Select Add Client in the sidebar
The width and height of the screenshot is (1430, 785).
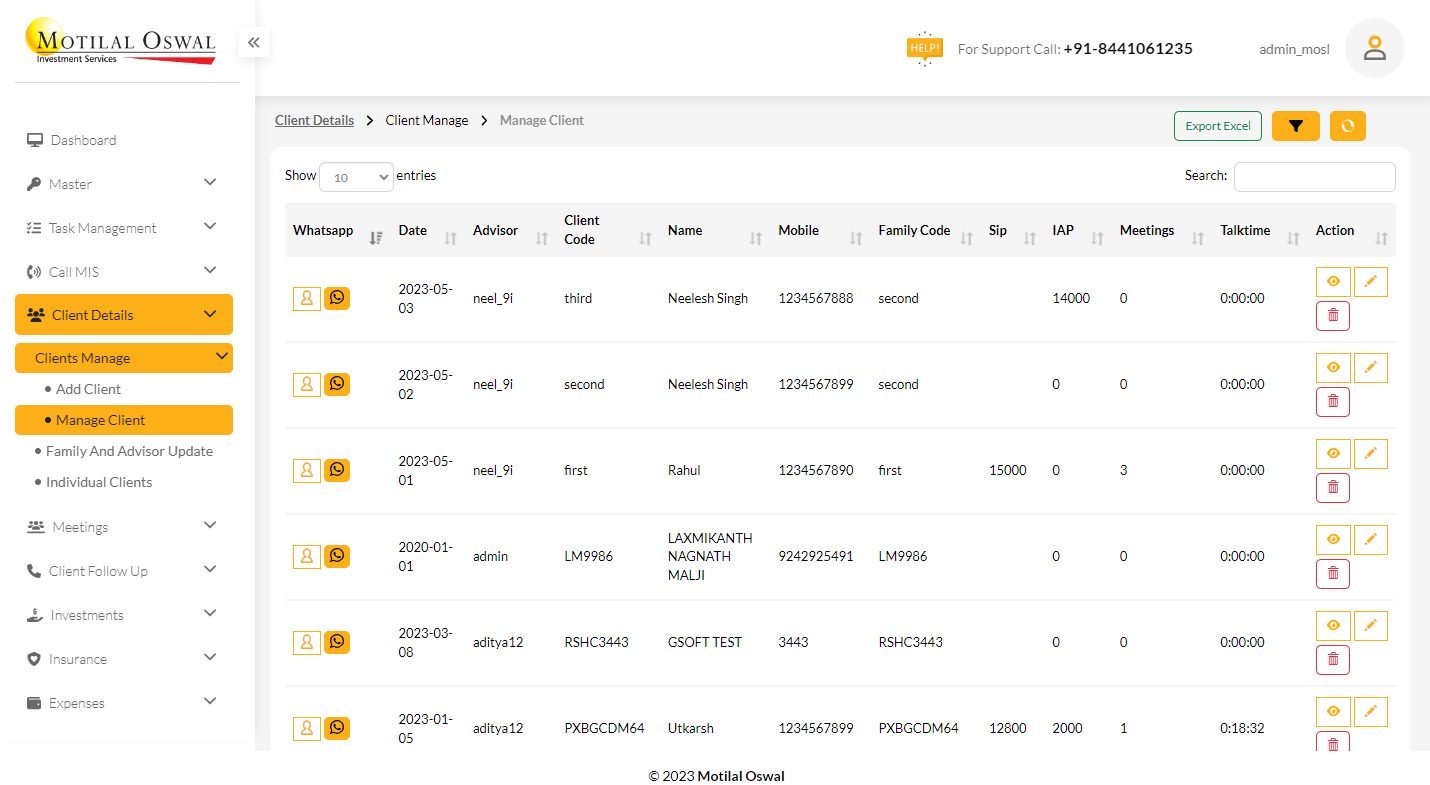pos(88,389)
